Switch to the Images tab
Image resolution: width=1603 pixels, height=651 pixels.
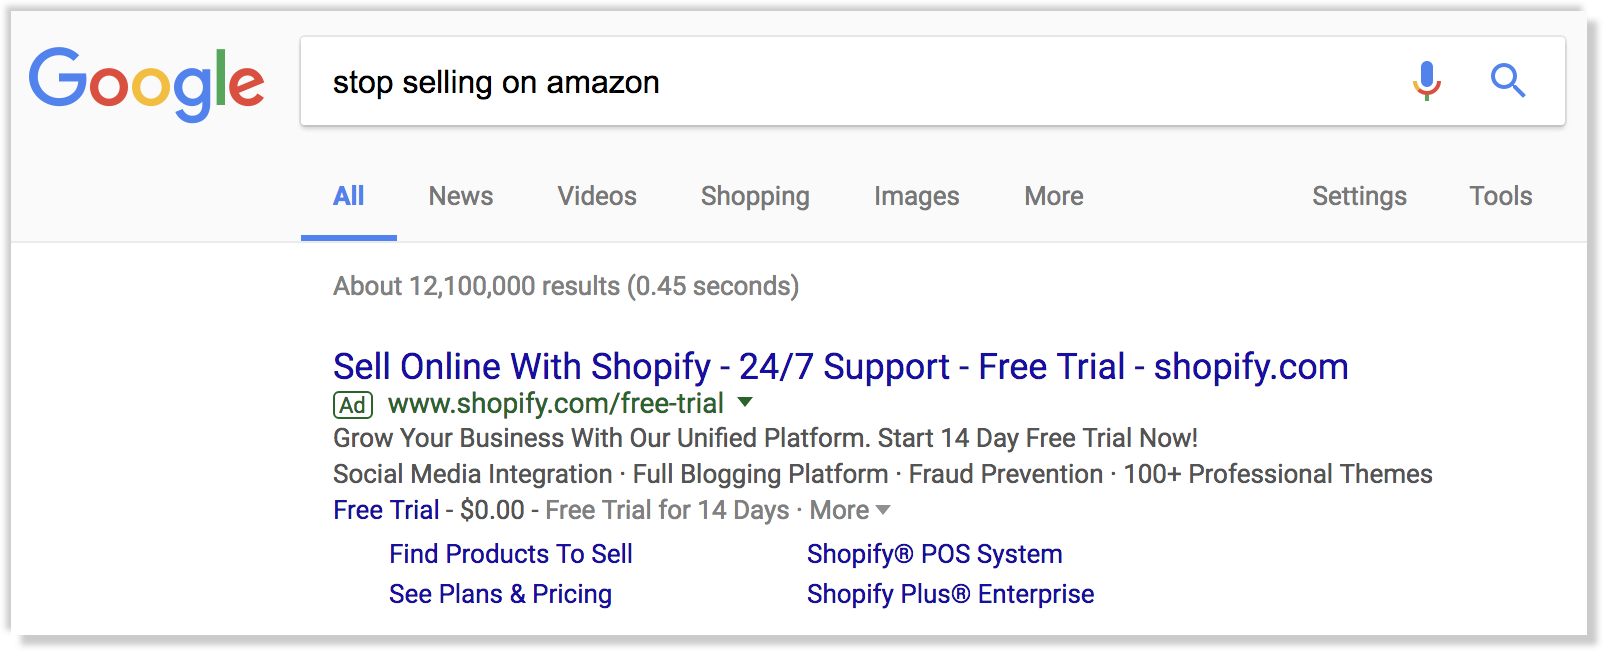tap(915, 196)
